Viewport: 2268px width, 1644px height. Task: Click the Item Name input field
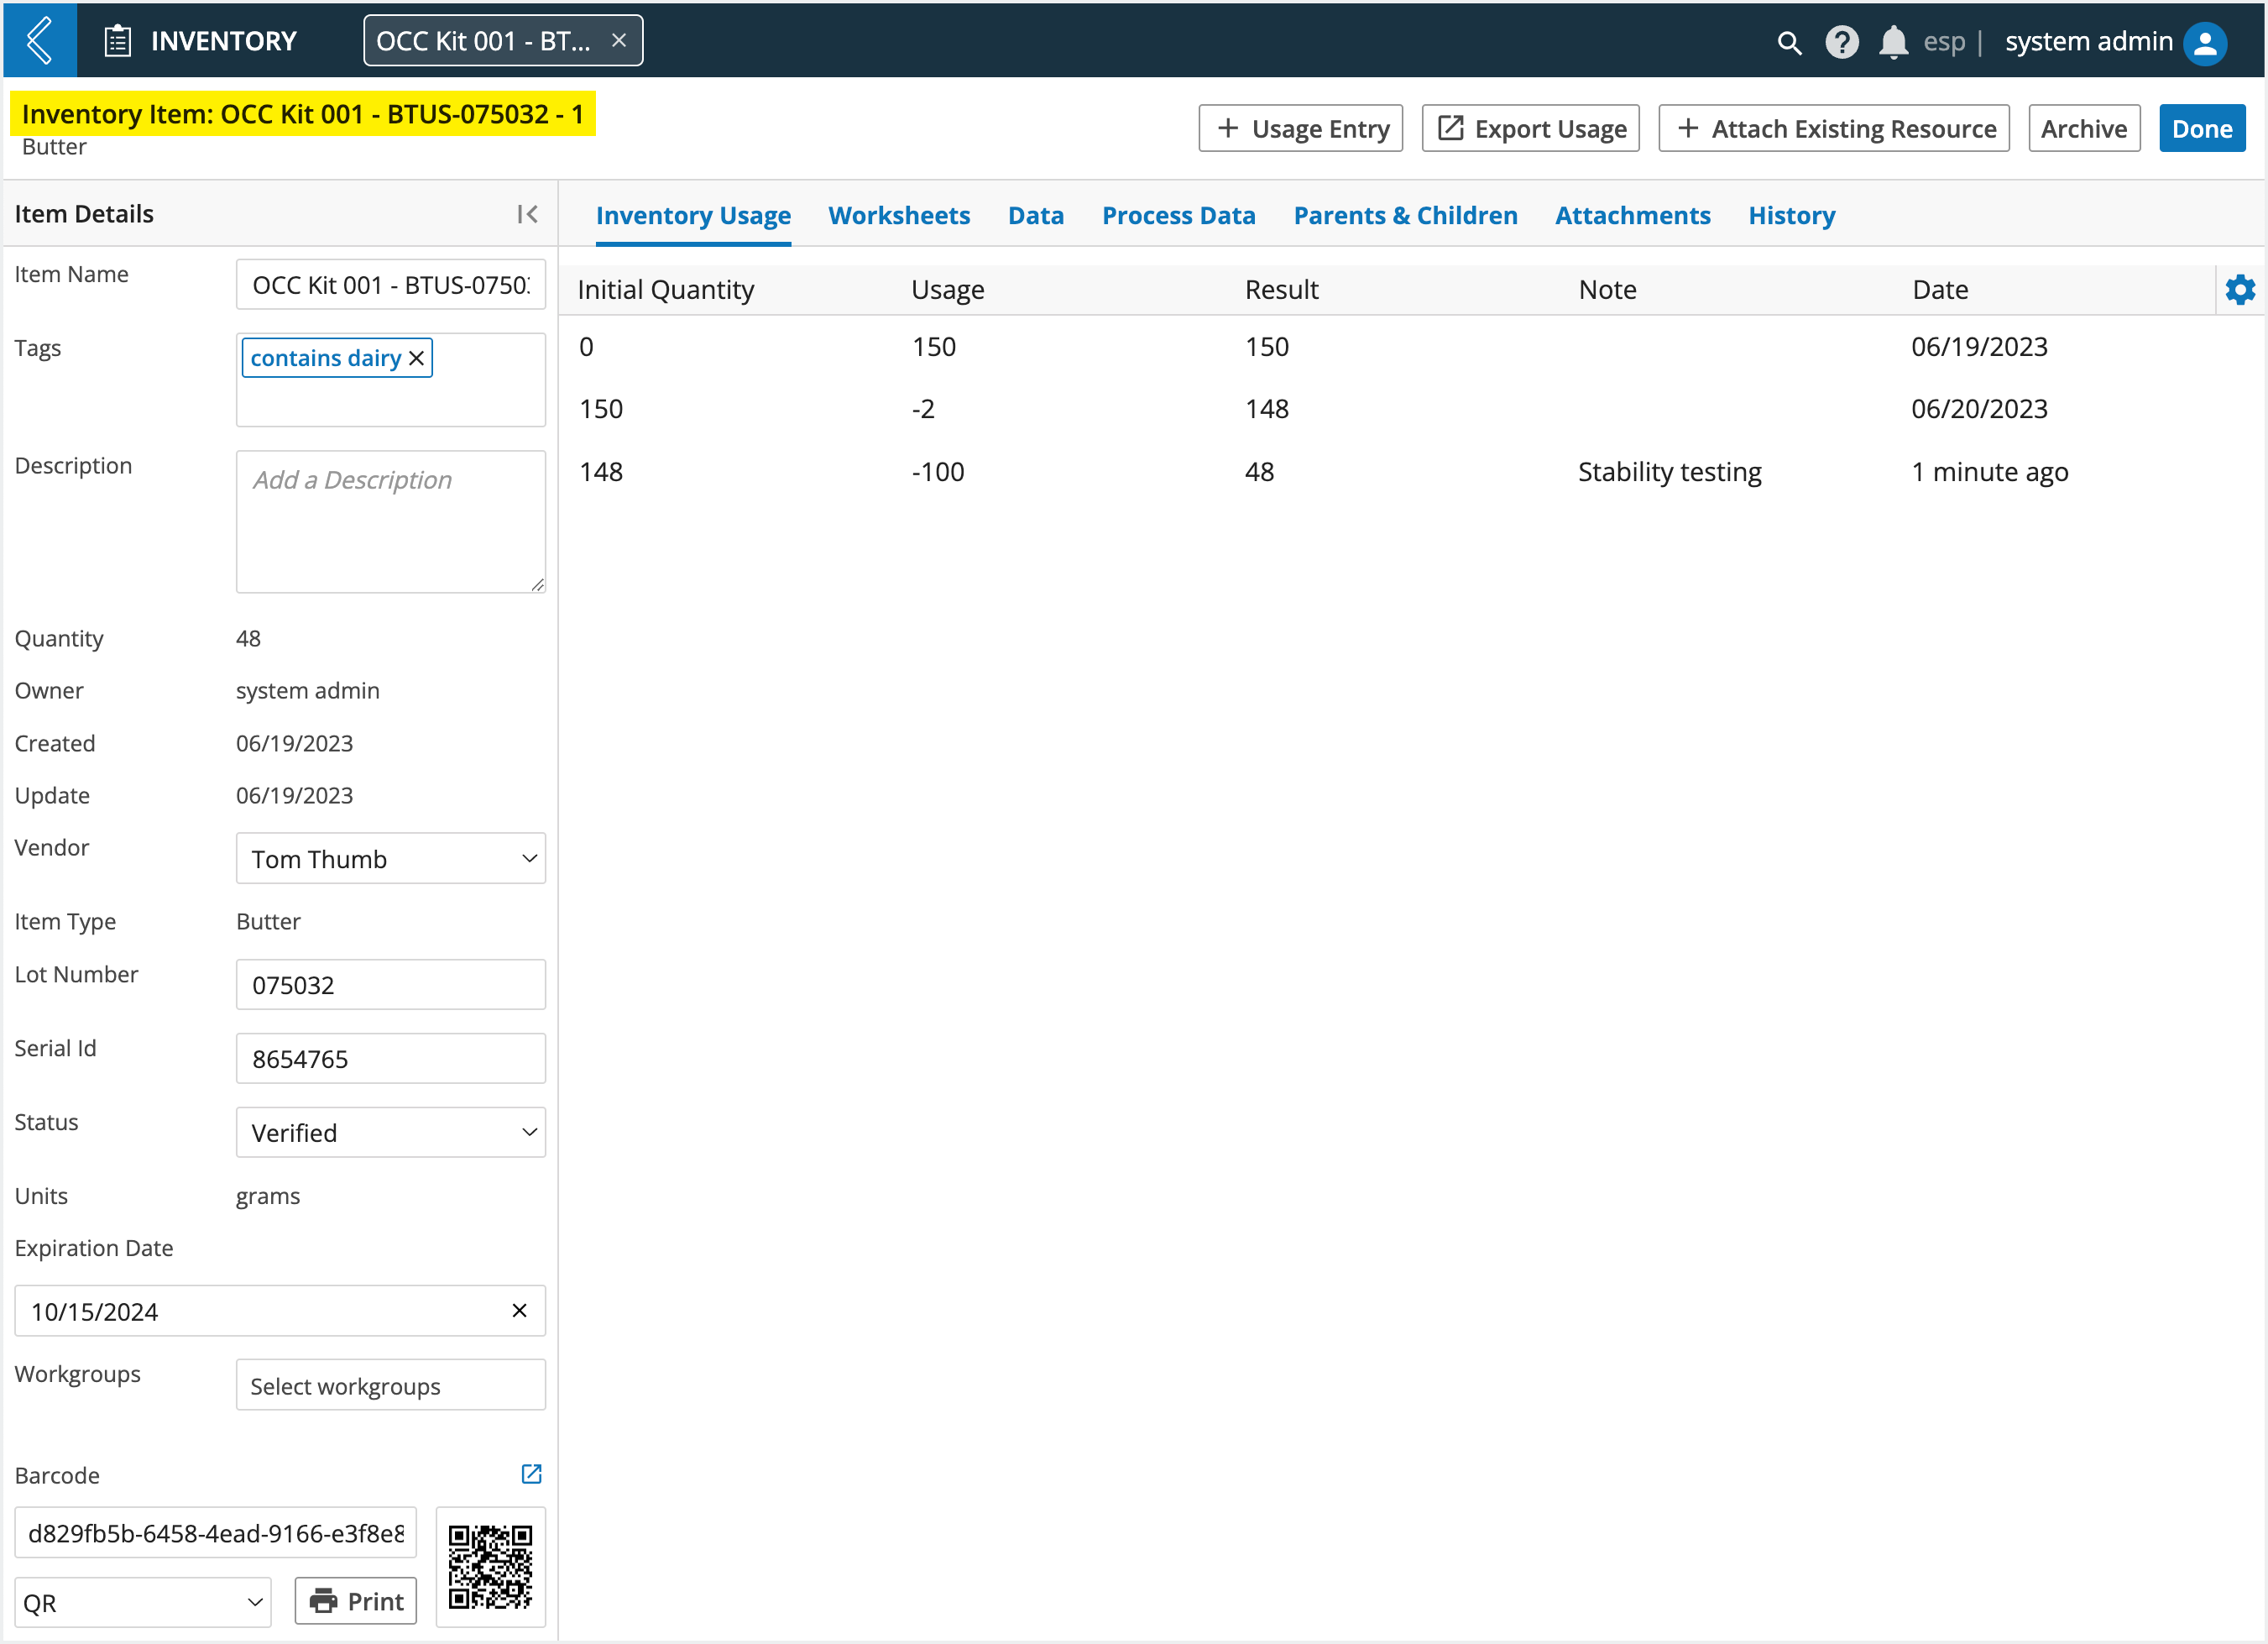(391, 285)
